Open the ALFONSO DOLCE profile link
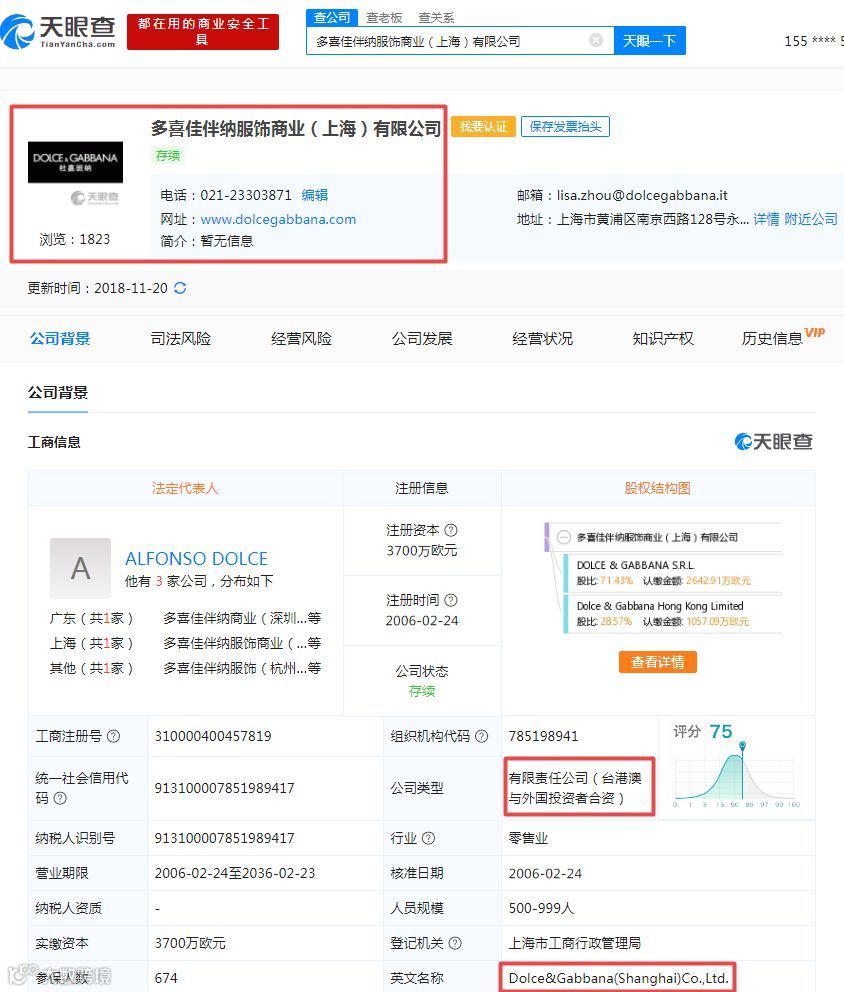Screen dimensions: 844x992 [x=196, y=559]
